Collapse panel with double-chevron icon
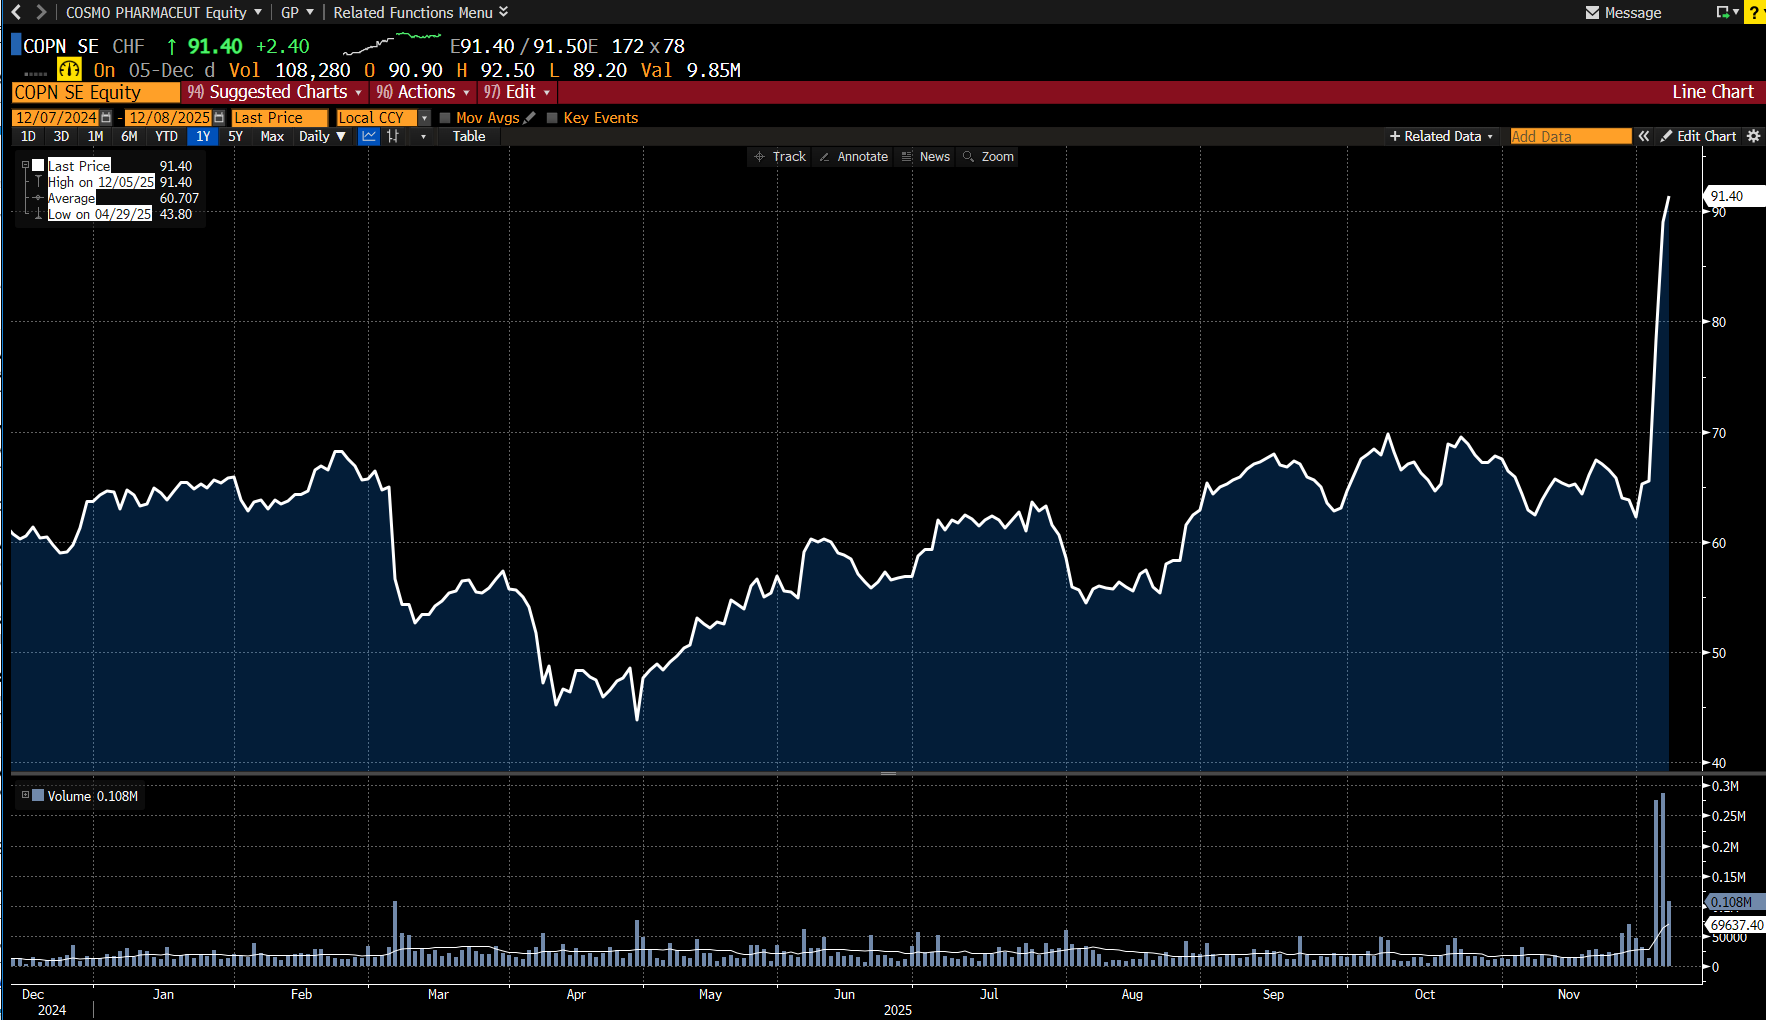 1644,136
